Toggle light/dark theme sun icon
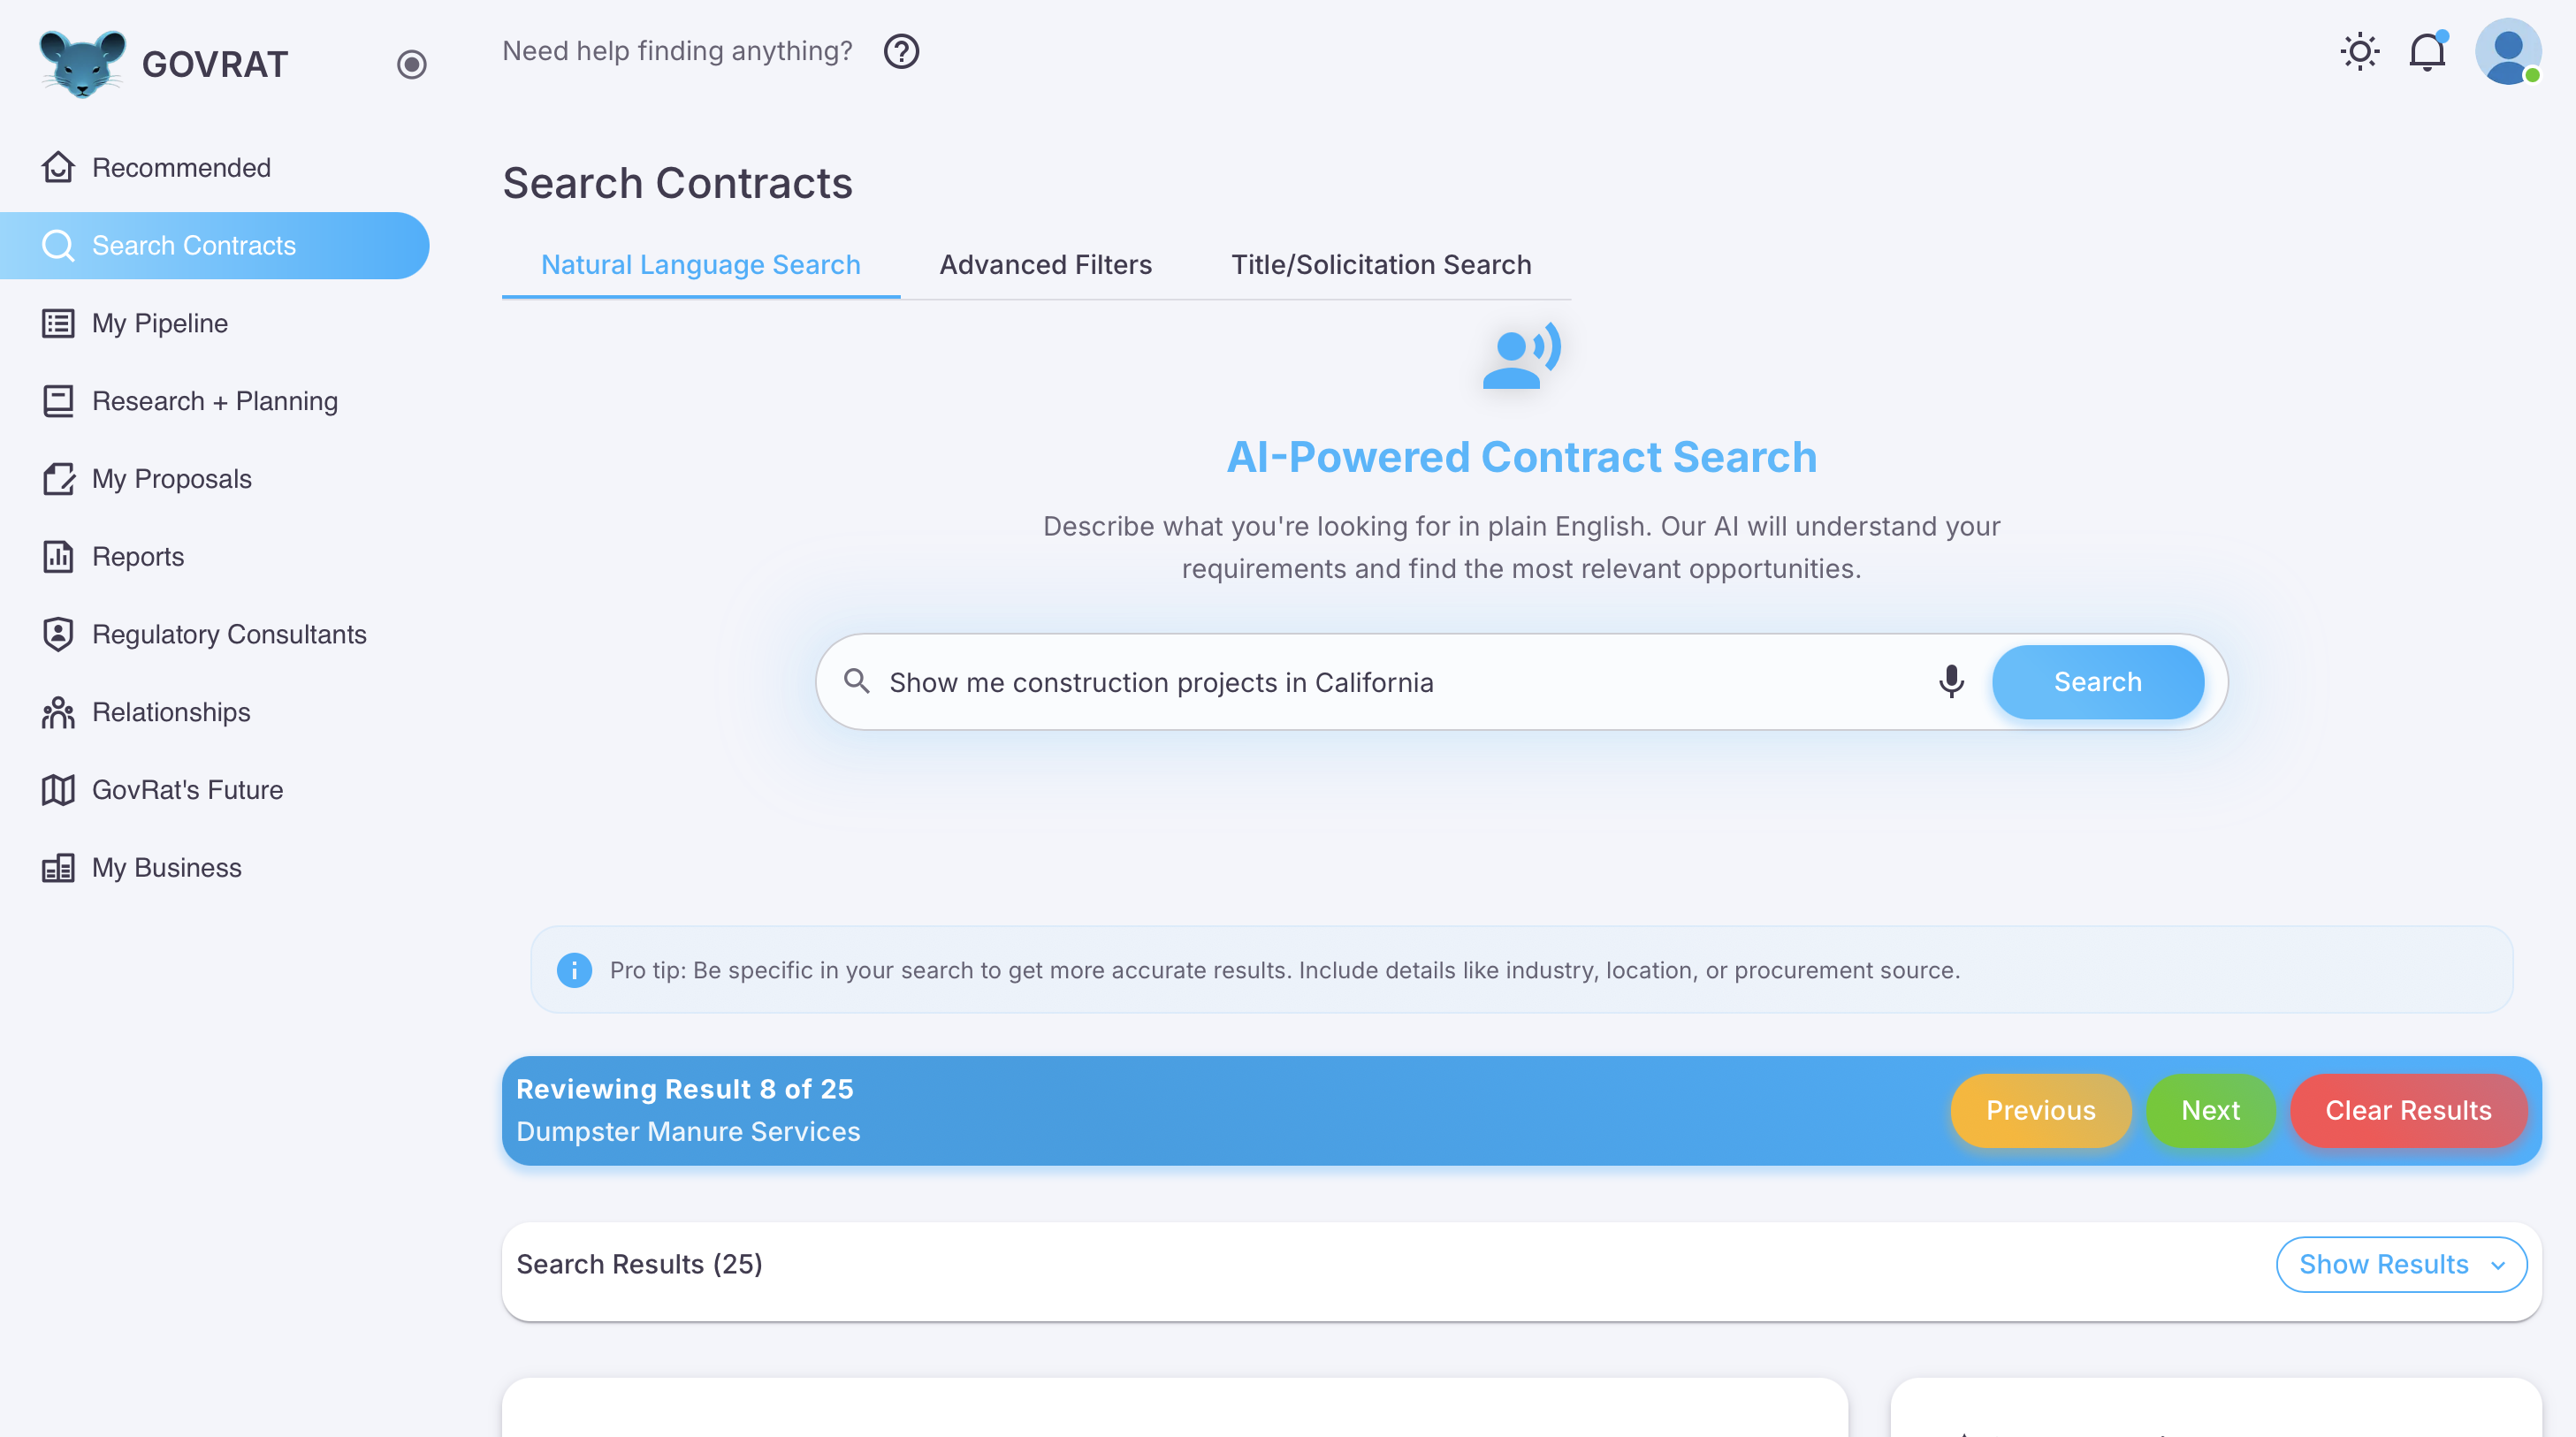Image resolution: width=2576 pixels, height=1437 pixels. [2359, 51]
